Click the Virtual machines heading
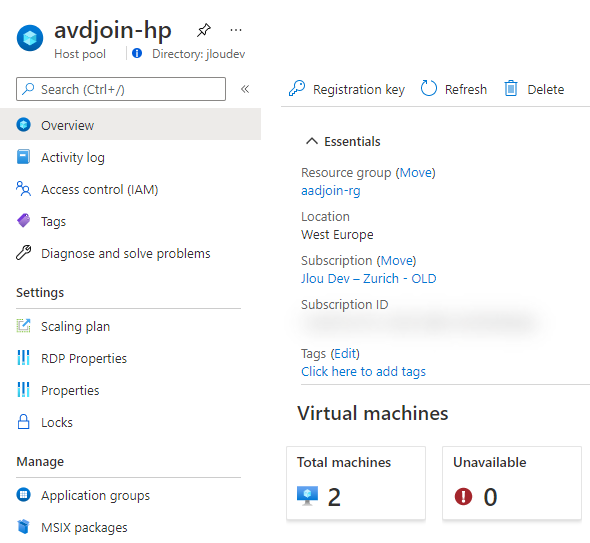The height and width of the screenshot is (543, 590). [x=373, y=413]
